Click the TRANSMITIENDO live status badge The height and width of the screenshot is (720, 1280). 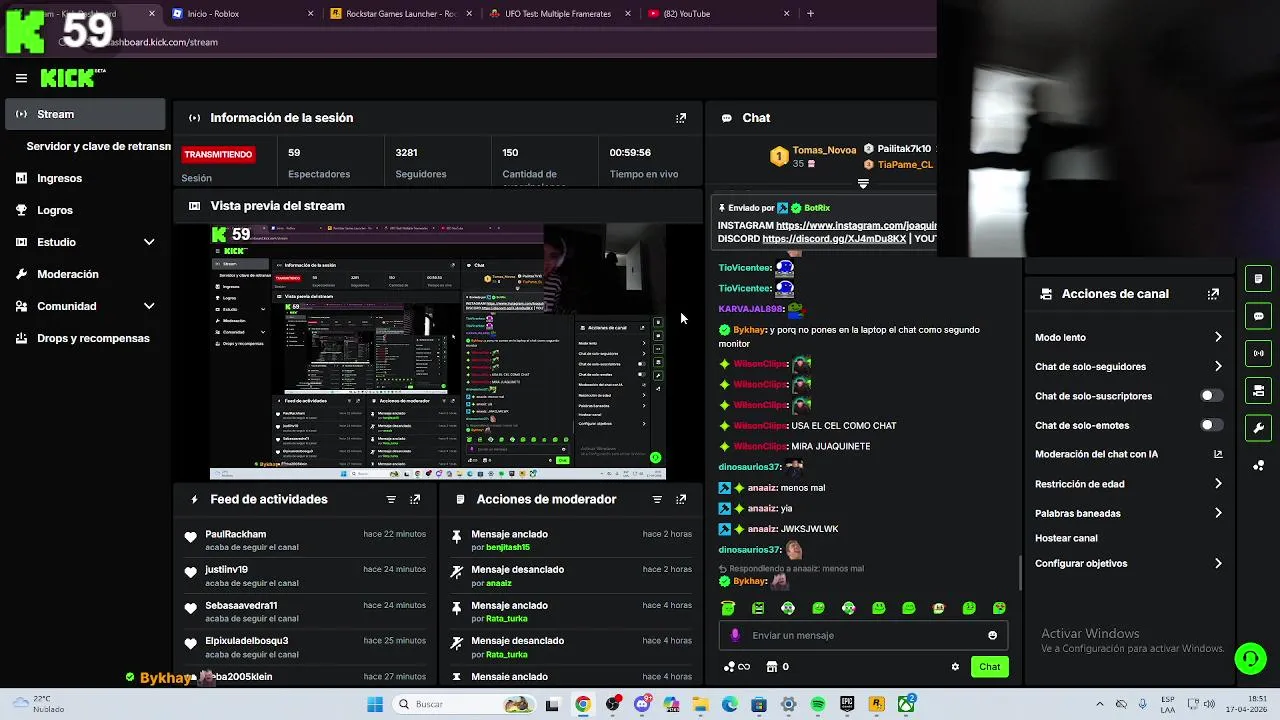click(x=218, y=155)
